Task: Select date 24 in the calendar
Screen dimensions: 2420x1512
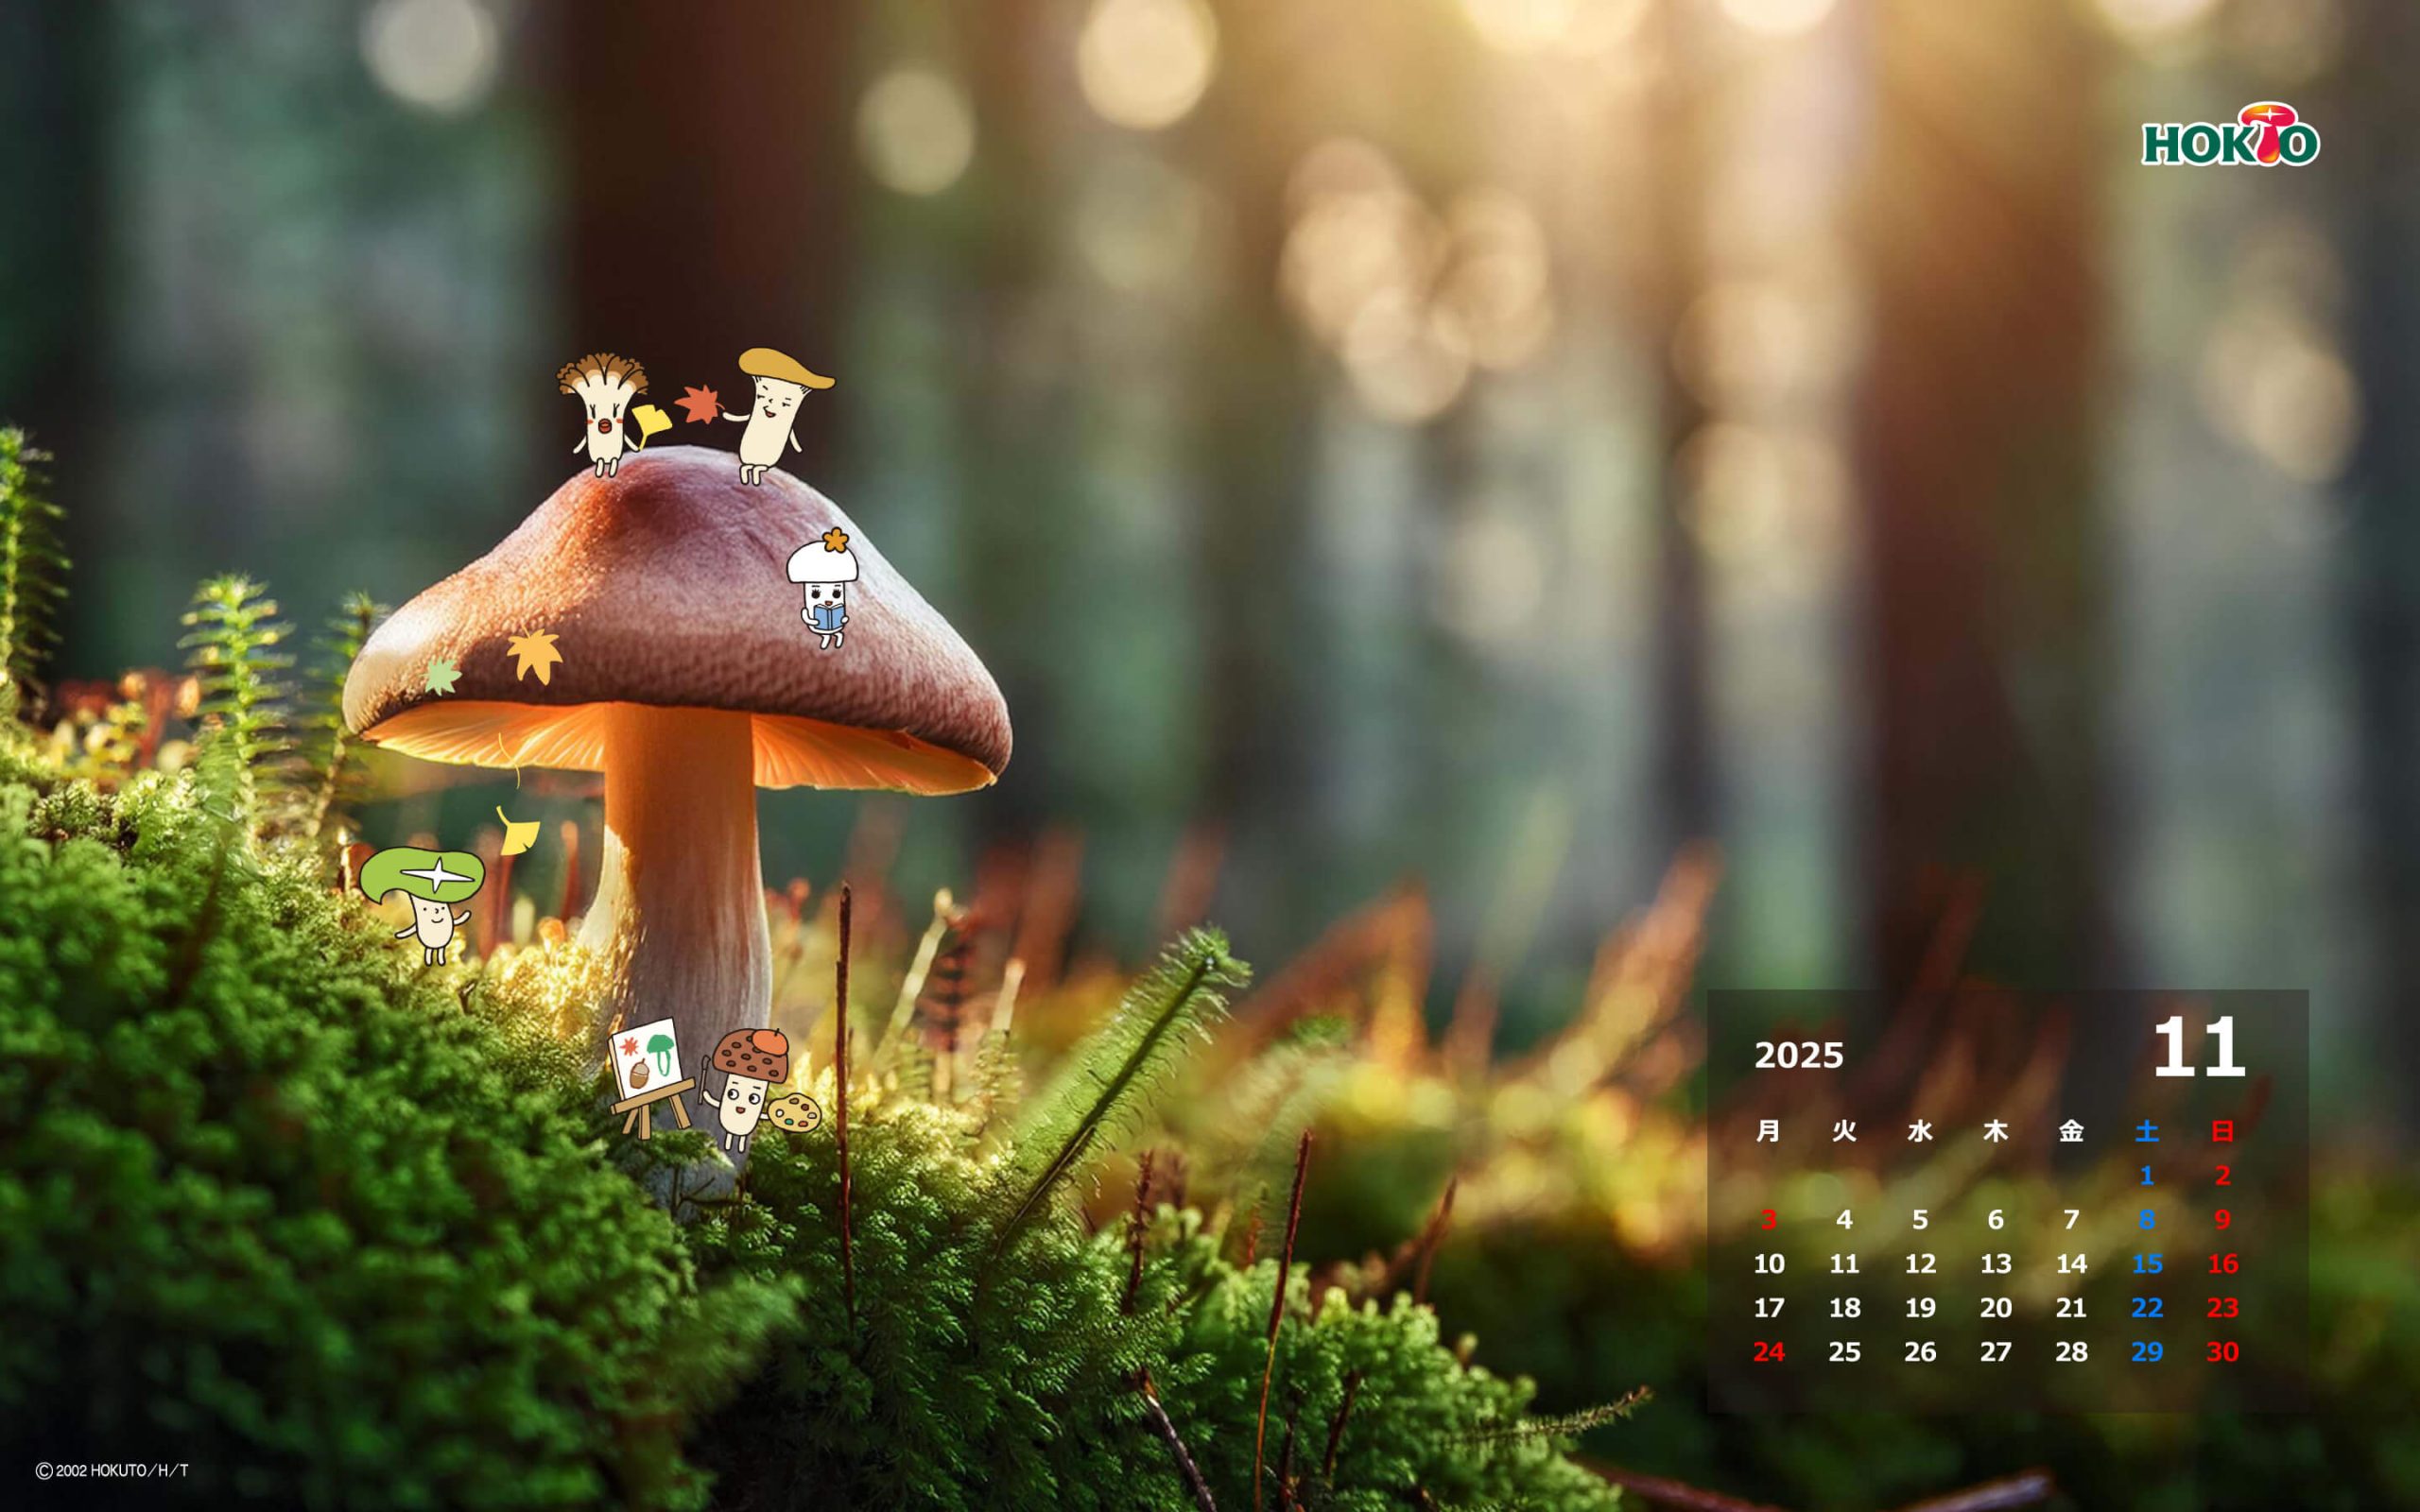Action: pos(1768,1351)
